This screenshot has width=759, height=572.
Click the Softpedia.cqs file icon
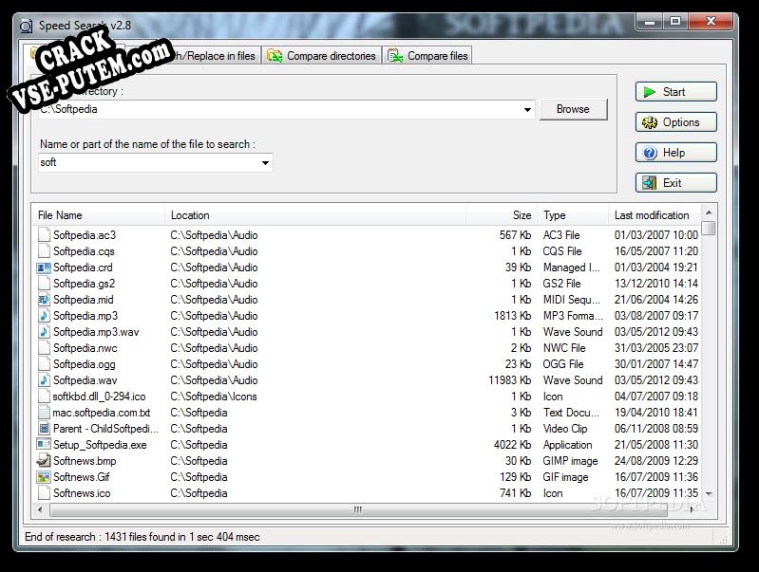pos(44,251)
